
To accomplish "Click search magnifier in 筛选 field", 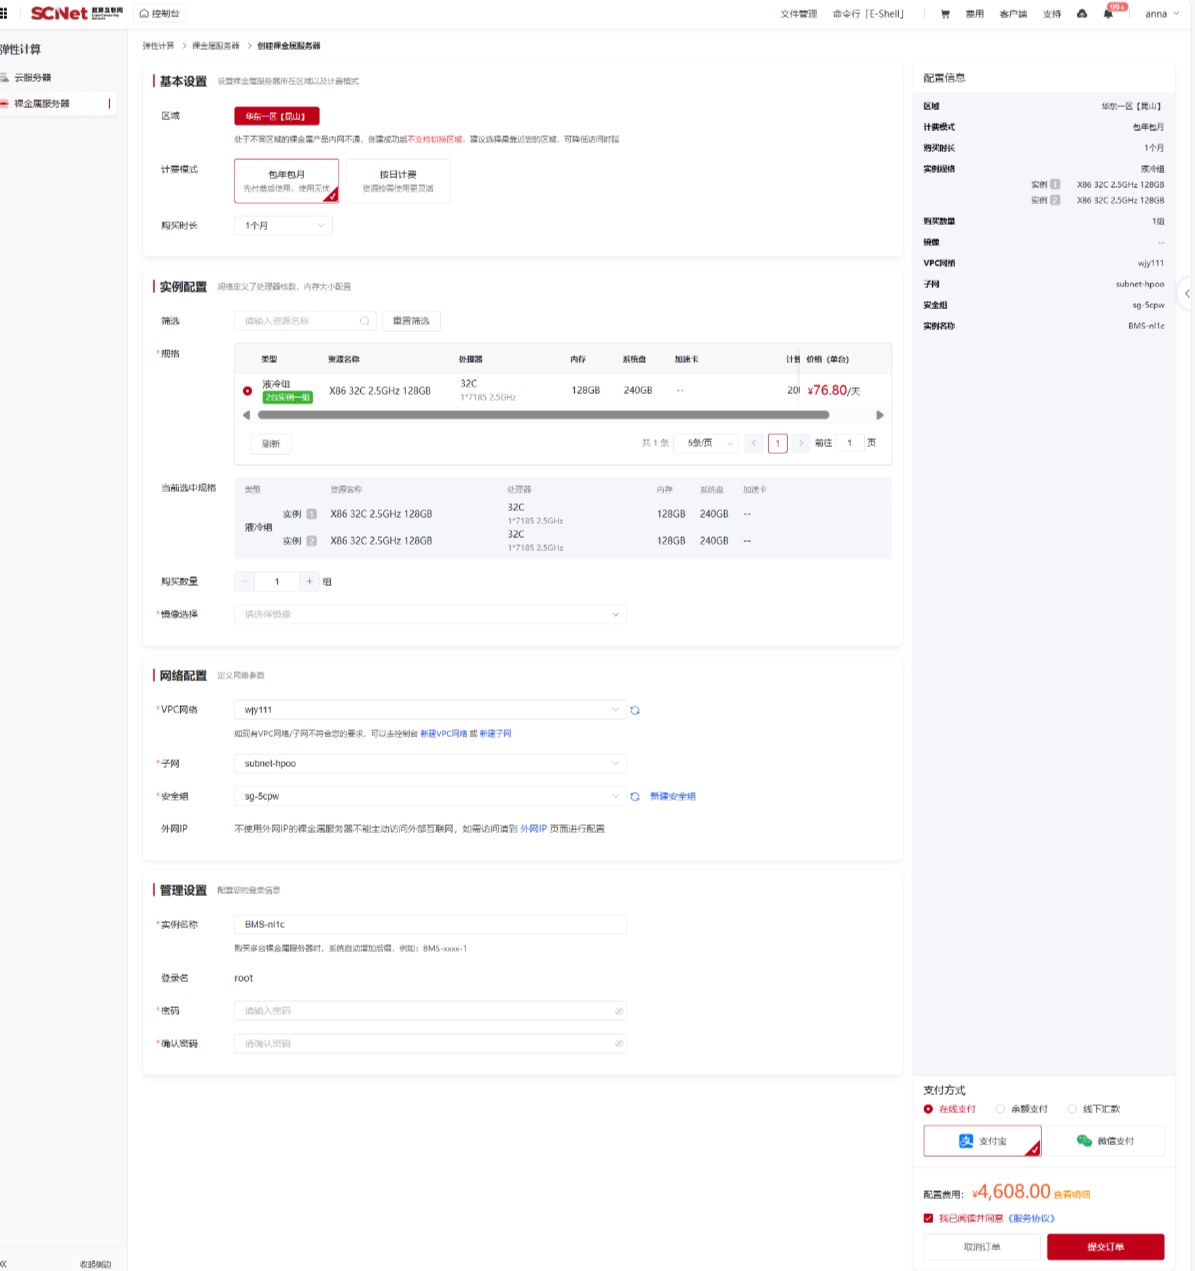I will (x=364, y=321).
